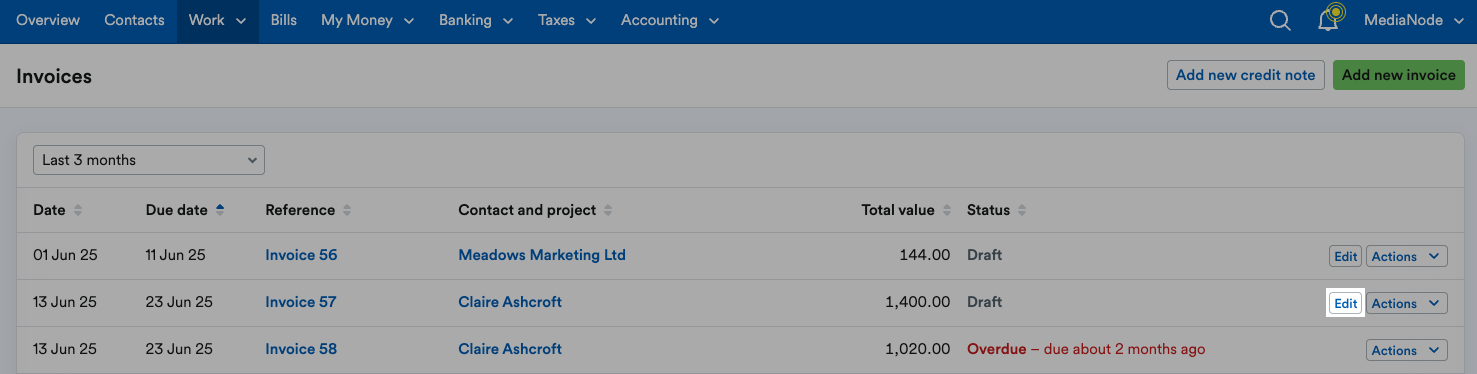
Task: Open the Invoice 56 link
Action: click(301, 255)
